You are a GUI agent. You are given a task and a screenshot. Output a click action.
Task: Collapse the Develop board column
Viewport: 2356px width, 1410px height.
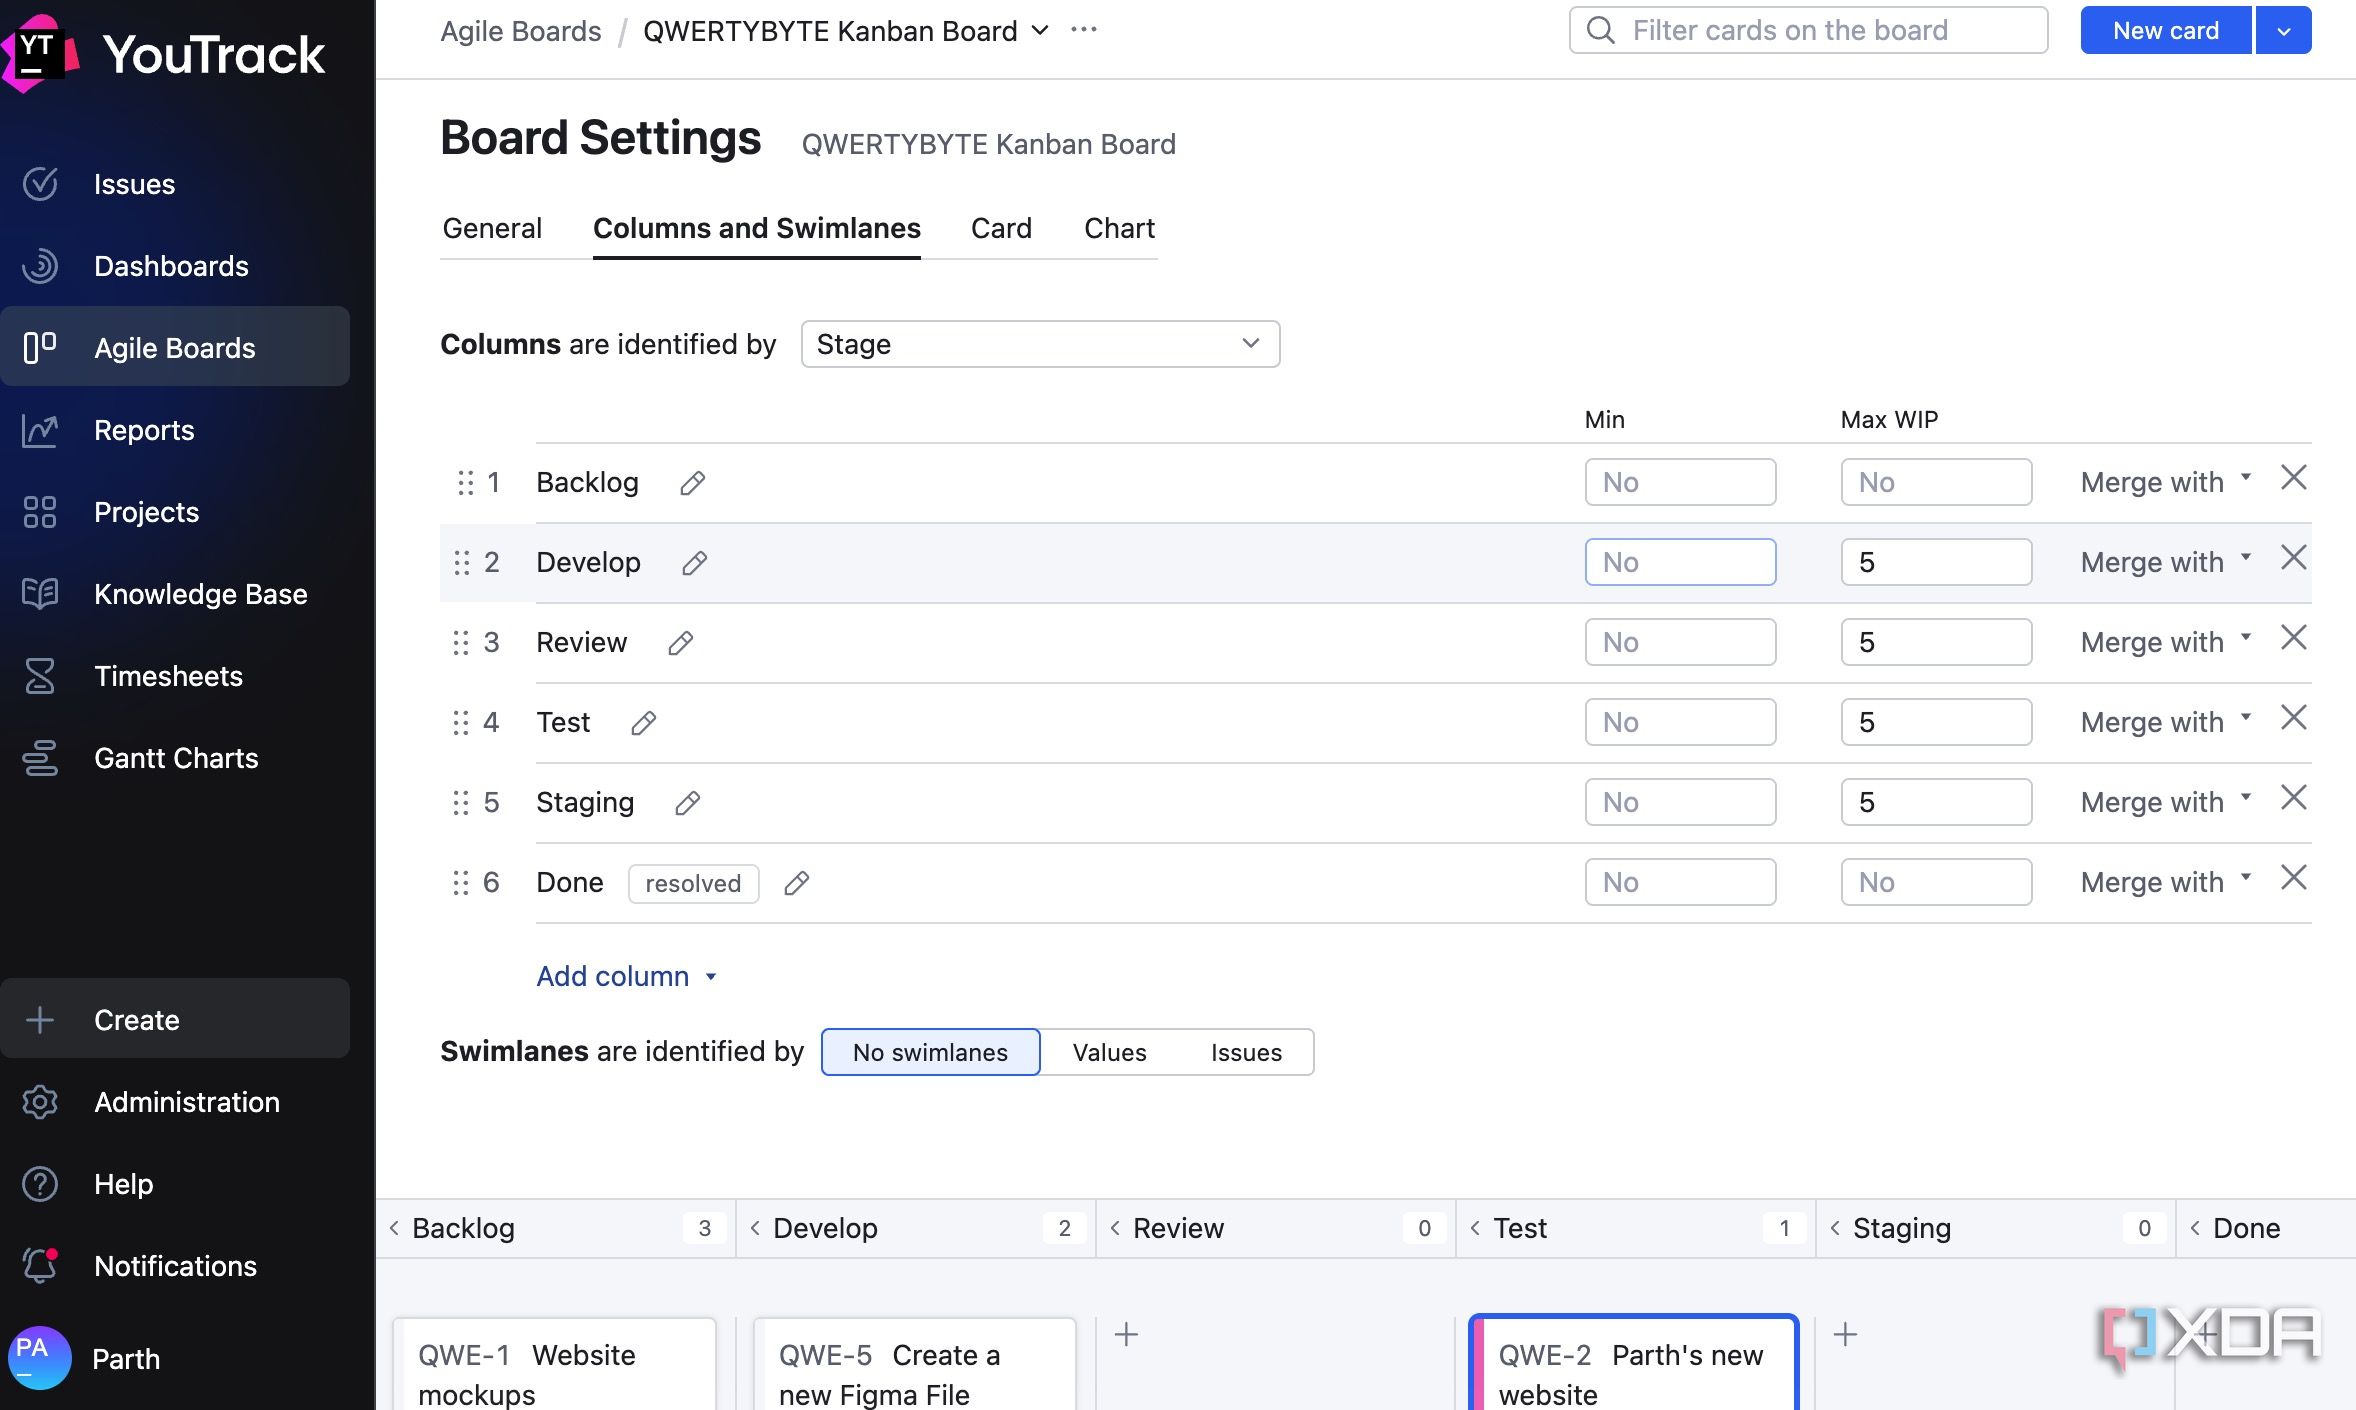pos(755,1228)
